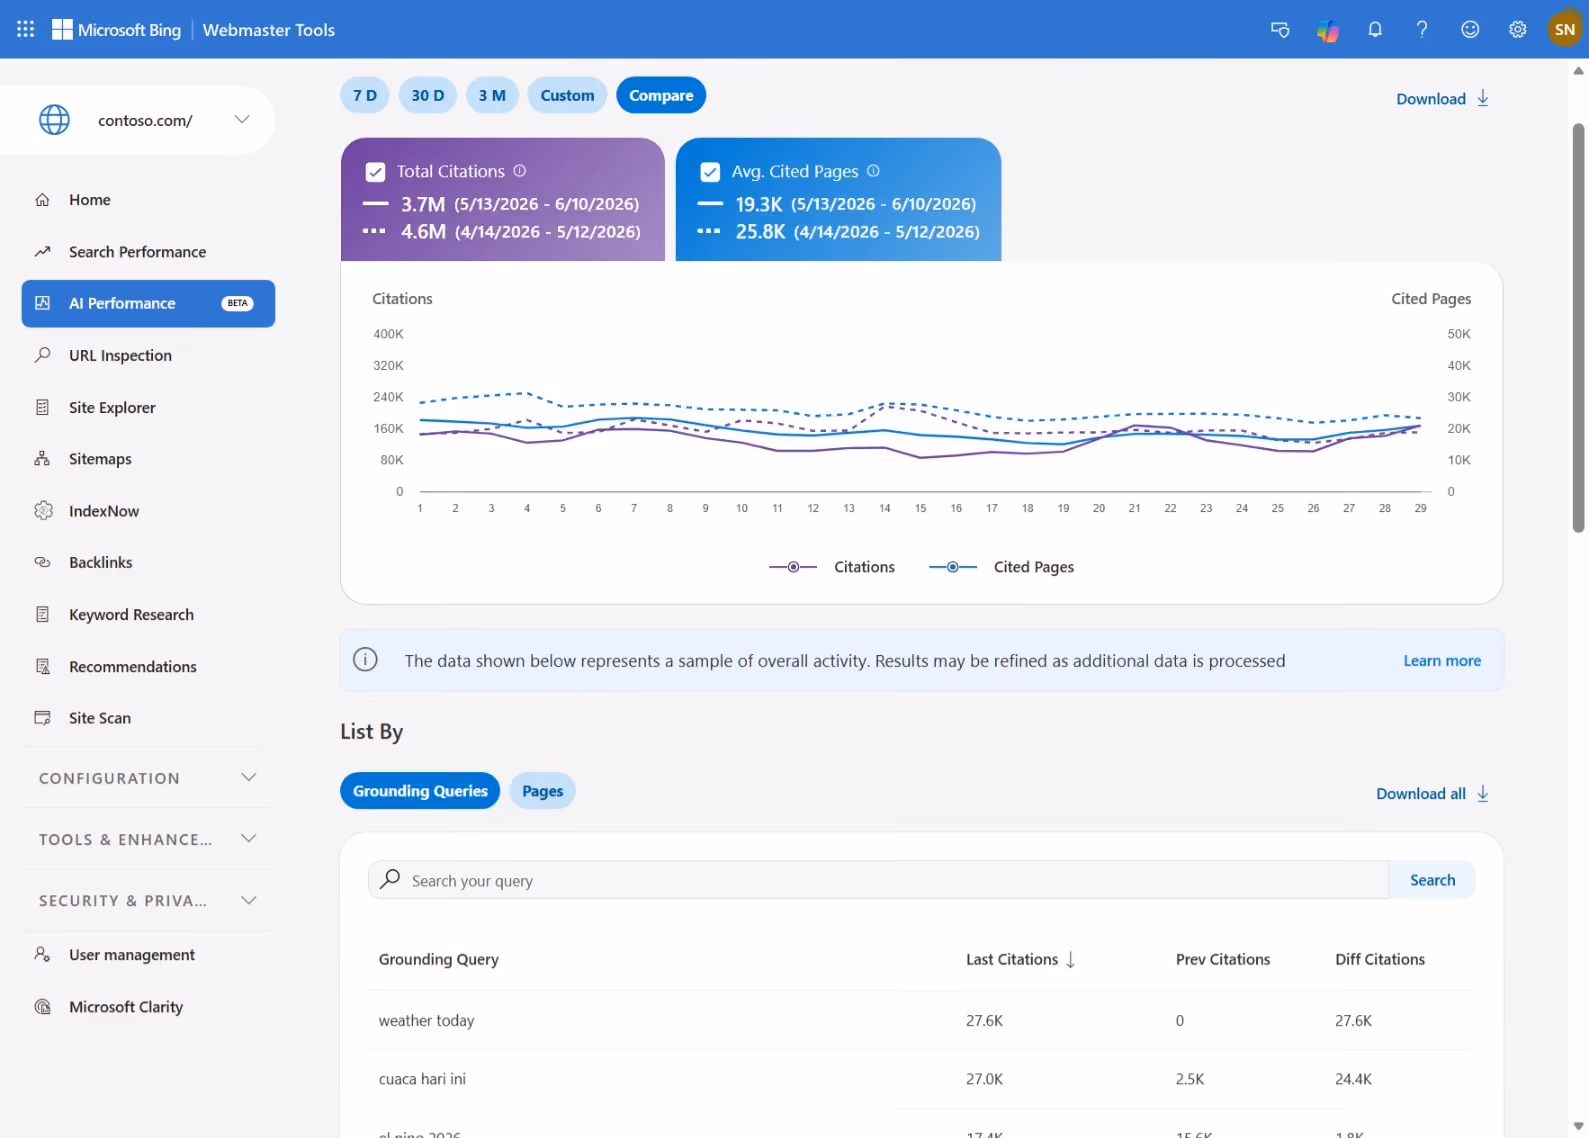Click the download arrow icon beside Download all
1589x1138 pixels.
click(x=1483, y=793)
